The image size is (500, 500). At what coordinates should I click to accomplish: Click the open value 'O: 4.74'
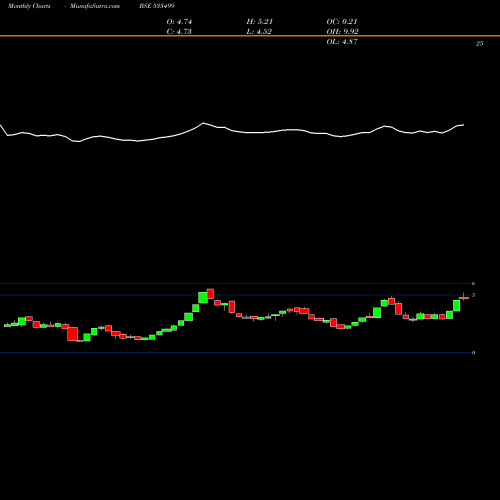[x=179, y=22]
